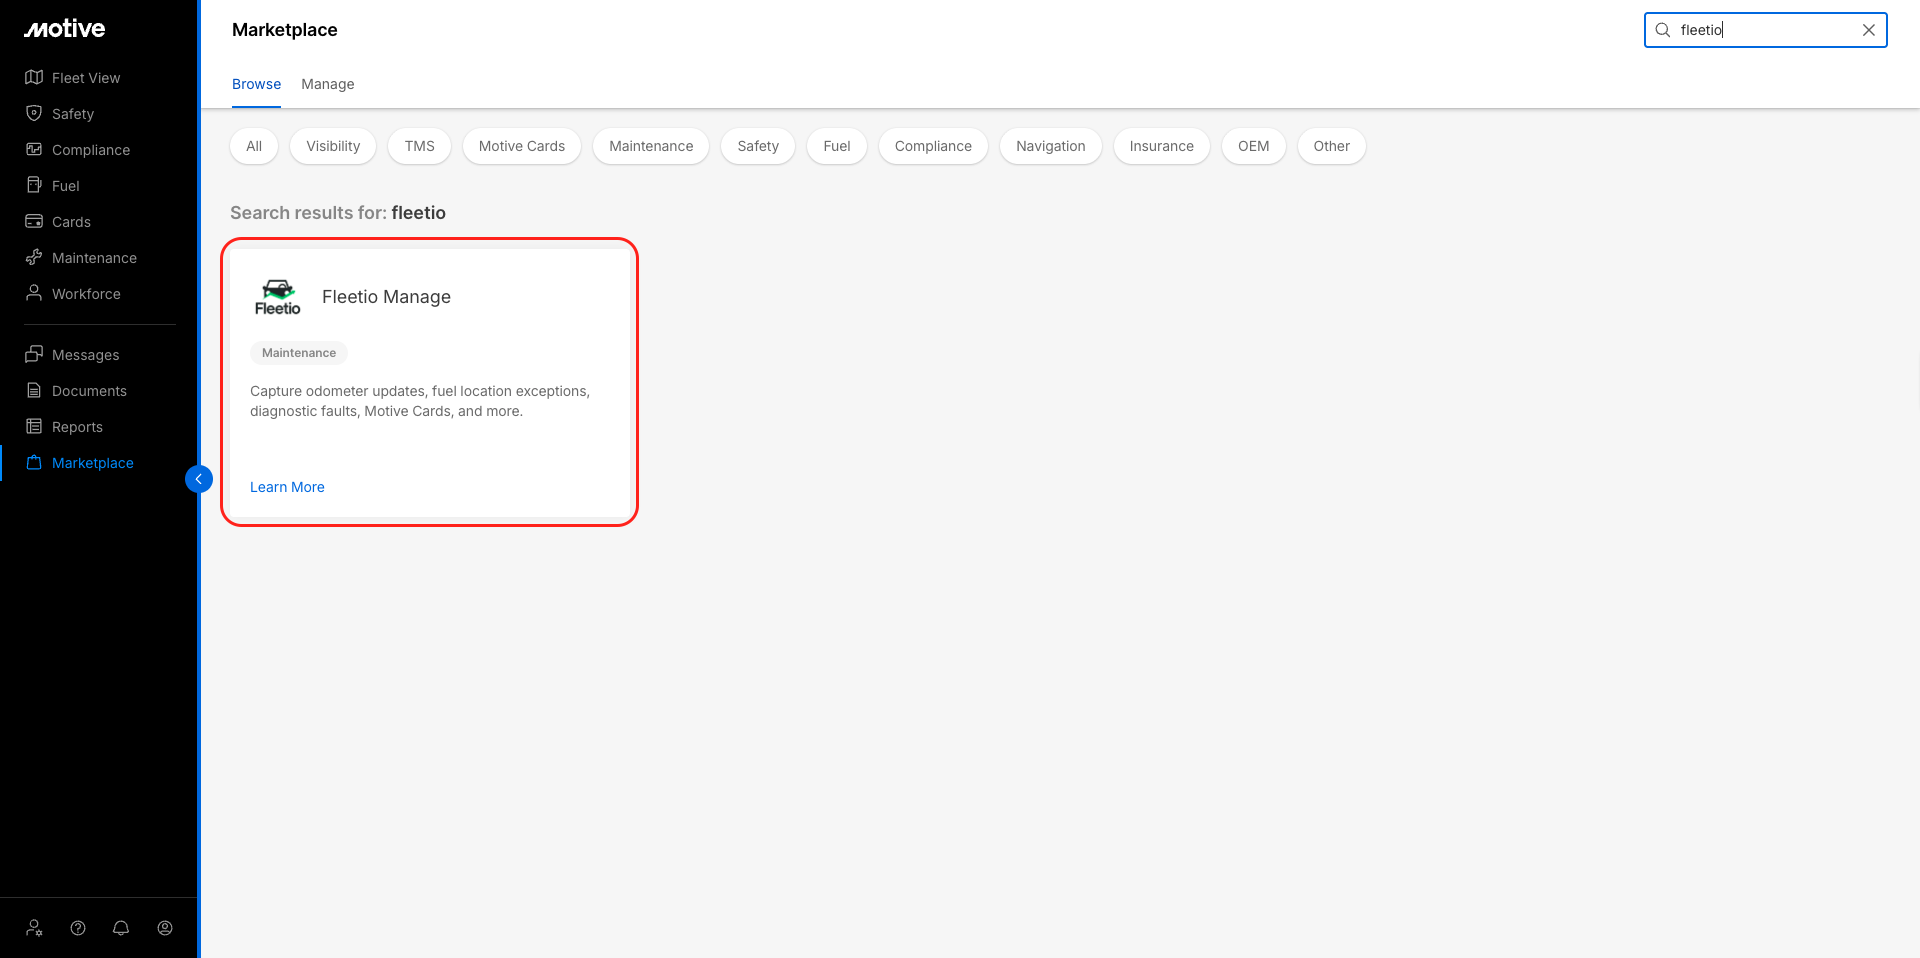This screenshot has width=1920, height=958.
Task: Click the Safety shield icon
Action: [34, 113]
